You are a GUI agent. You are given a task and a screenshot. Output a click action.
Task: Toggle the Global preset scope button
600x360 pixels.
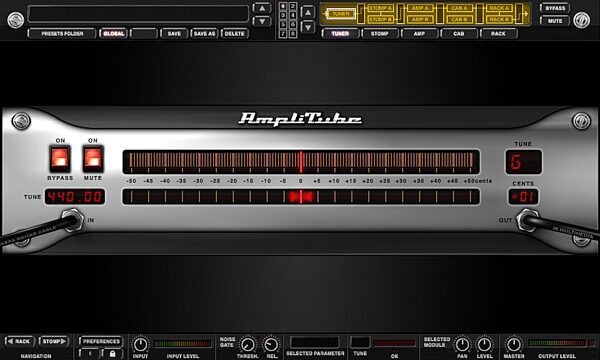pos(113,34)
